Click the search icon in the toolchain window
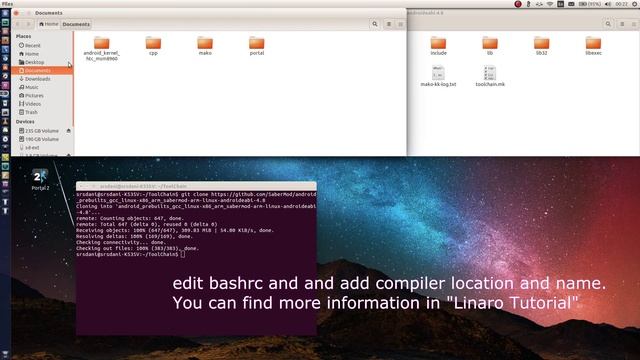This screenshot has width=640, height=360. pos(608,24)
